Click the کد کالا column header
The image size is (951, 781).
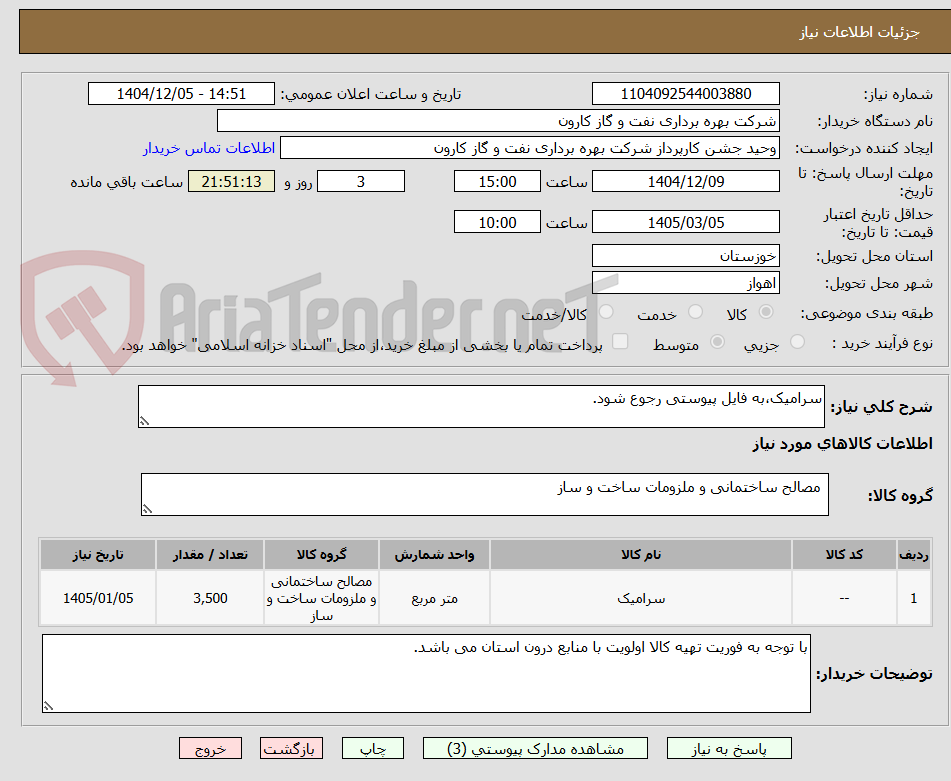(x=844, y=555)
